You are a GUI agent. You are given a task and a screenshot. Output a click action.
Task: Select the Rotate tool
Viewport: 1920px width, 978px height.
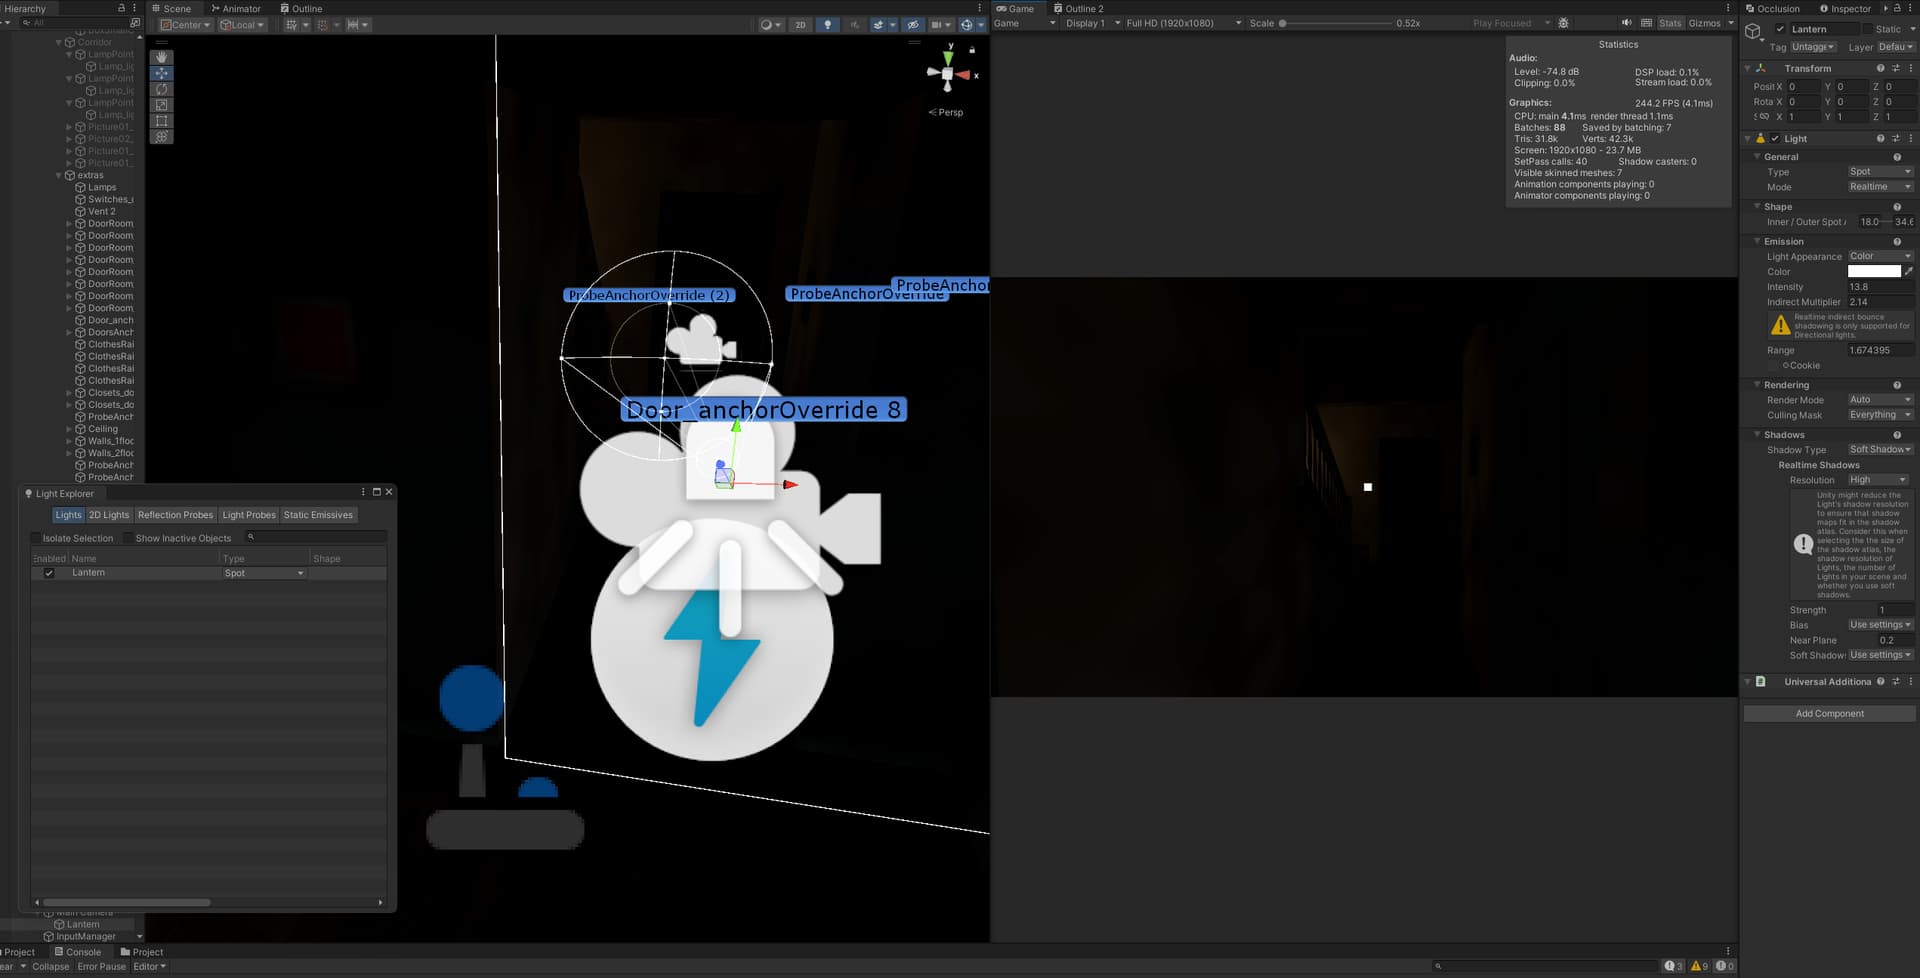tap(161, 89)
